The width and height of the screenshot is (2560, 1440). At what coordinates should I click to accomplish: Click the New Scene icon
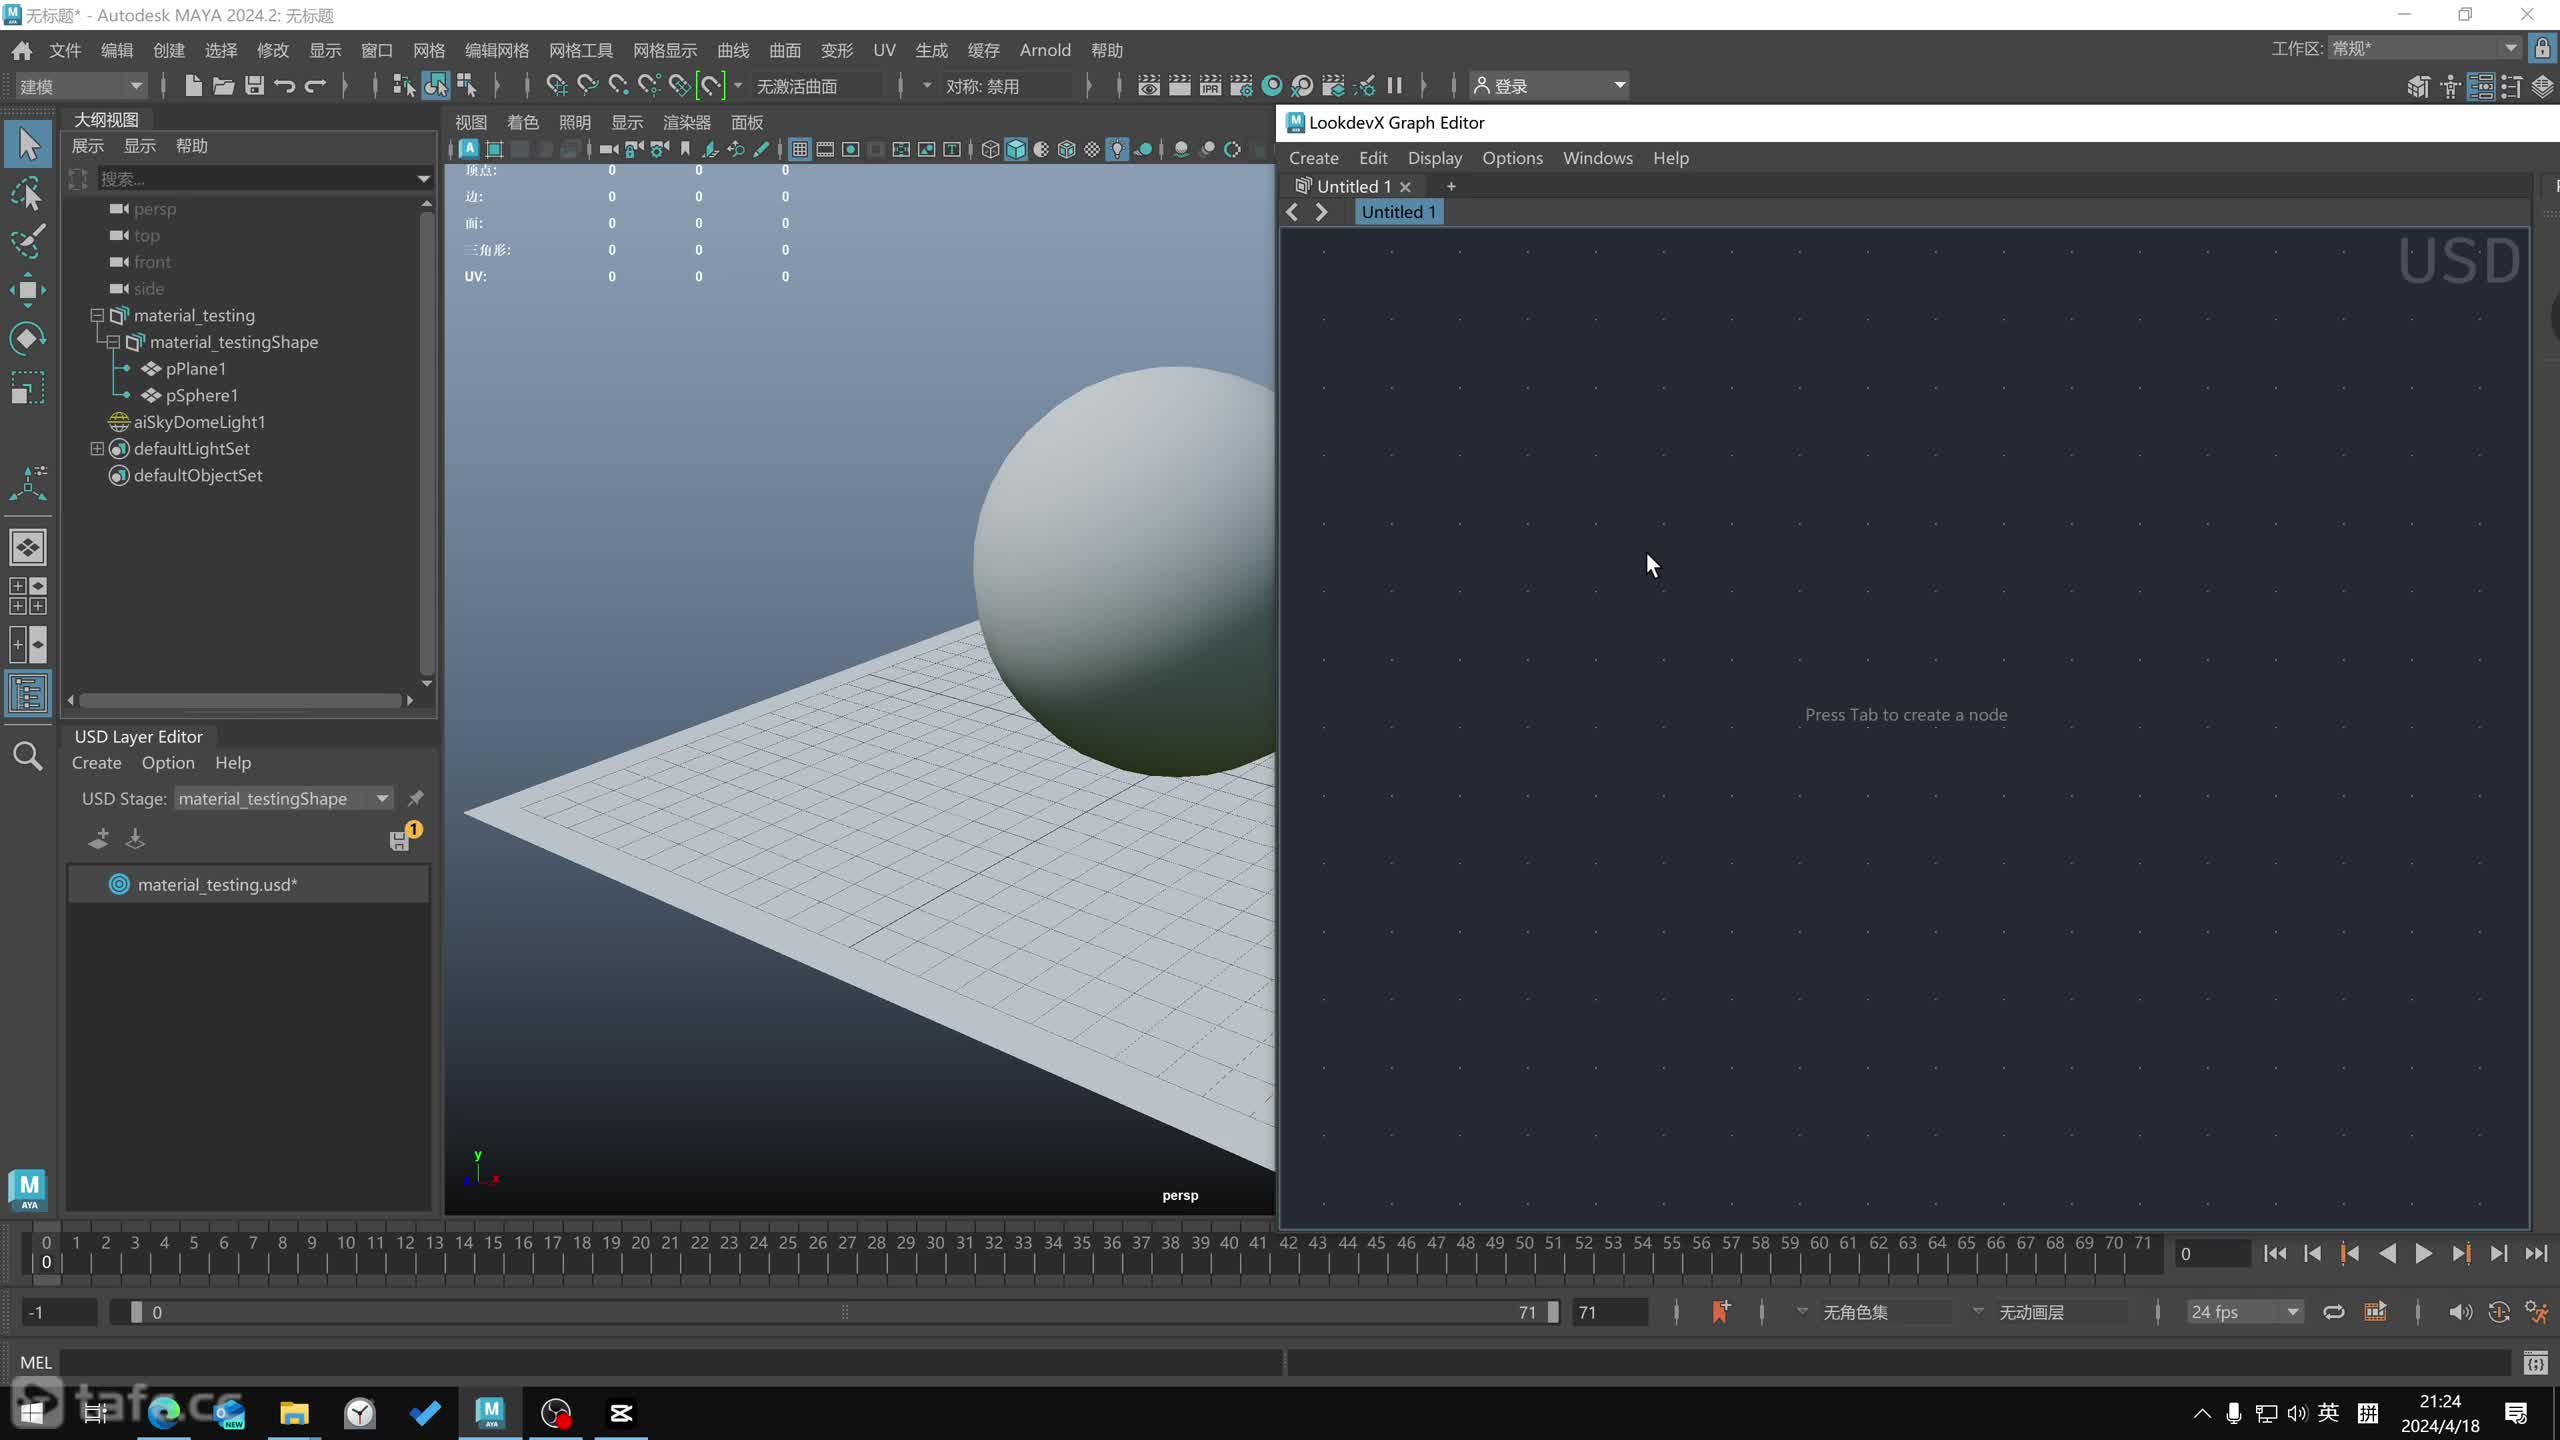coord(193,86)
